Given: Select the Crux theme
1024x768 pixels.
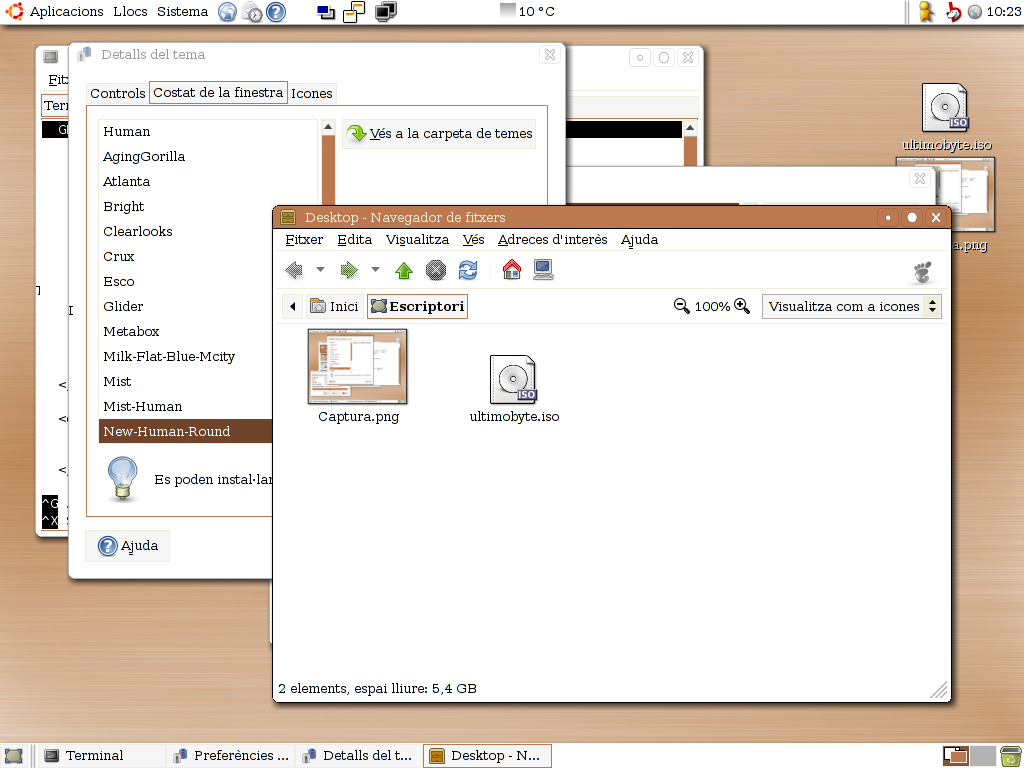Looking at the screenshot, I should (185, 256).
